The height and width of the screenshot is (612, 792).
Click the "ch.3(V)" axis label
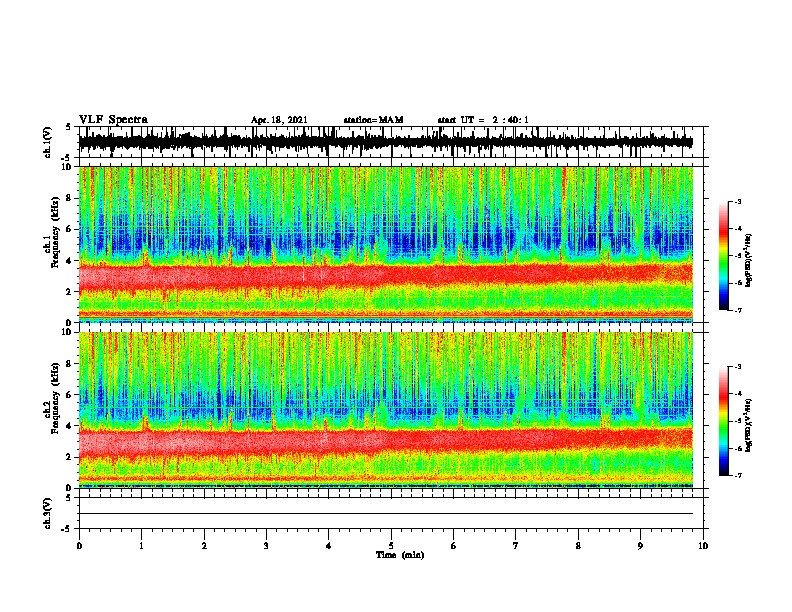click(x=48, y=513)
